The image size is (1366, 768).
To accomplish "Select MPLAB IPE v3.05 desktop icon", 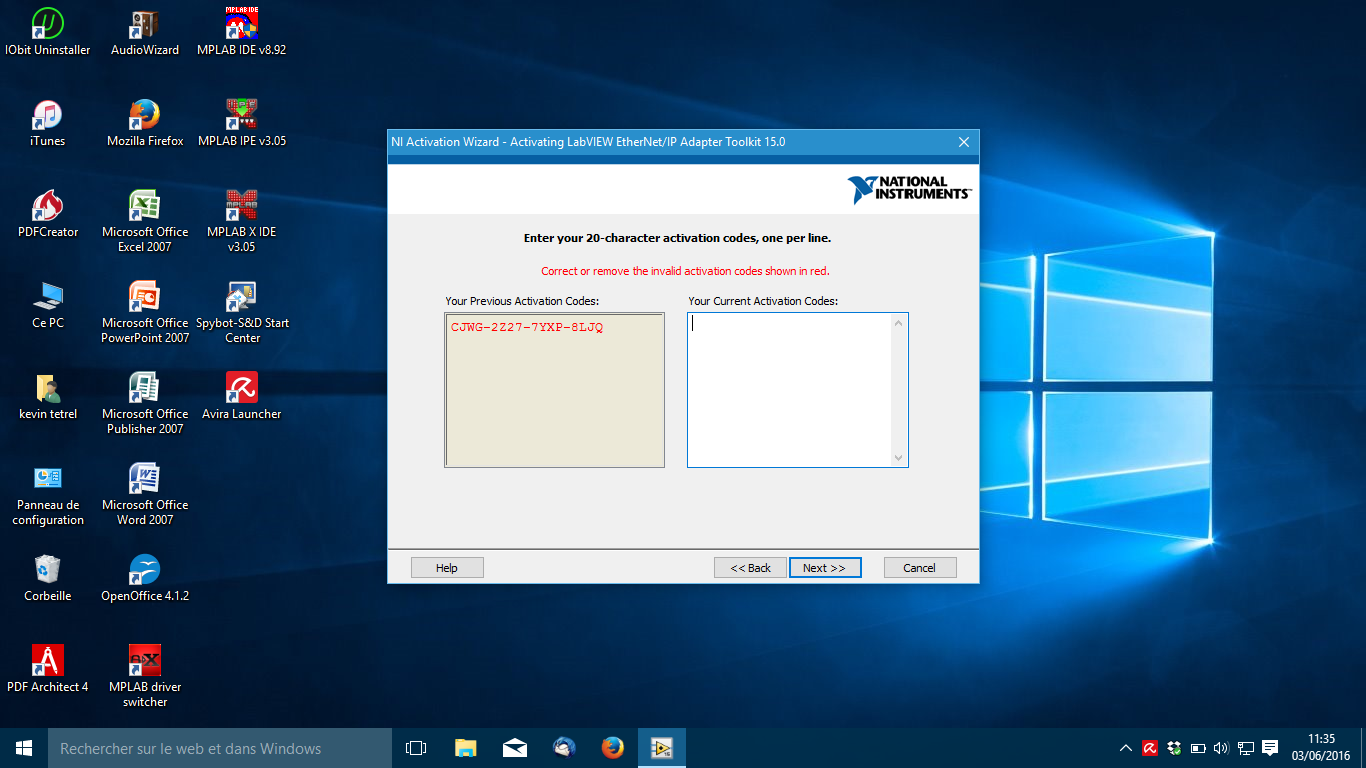I will [242, 124].
